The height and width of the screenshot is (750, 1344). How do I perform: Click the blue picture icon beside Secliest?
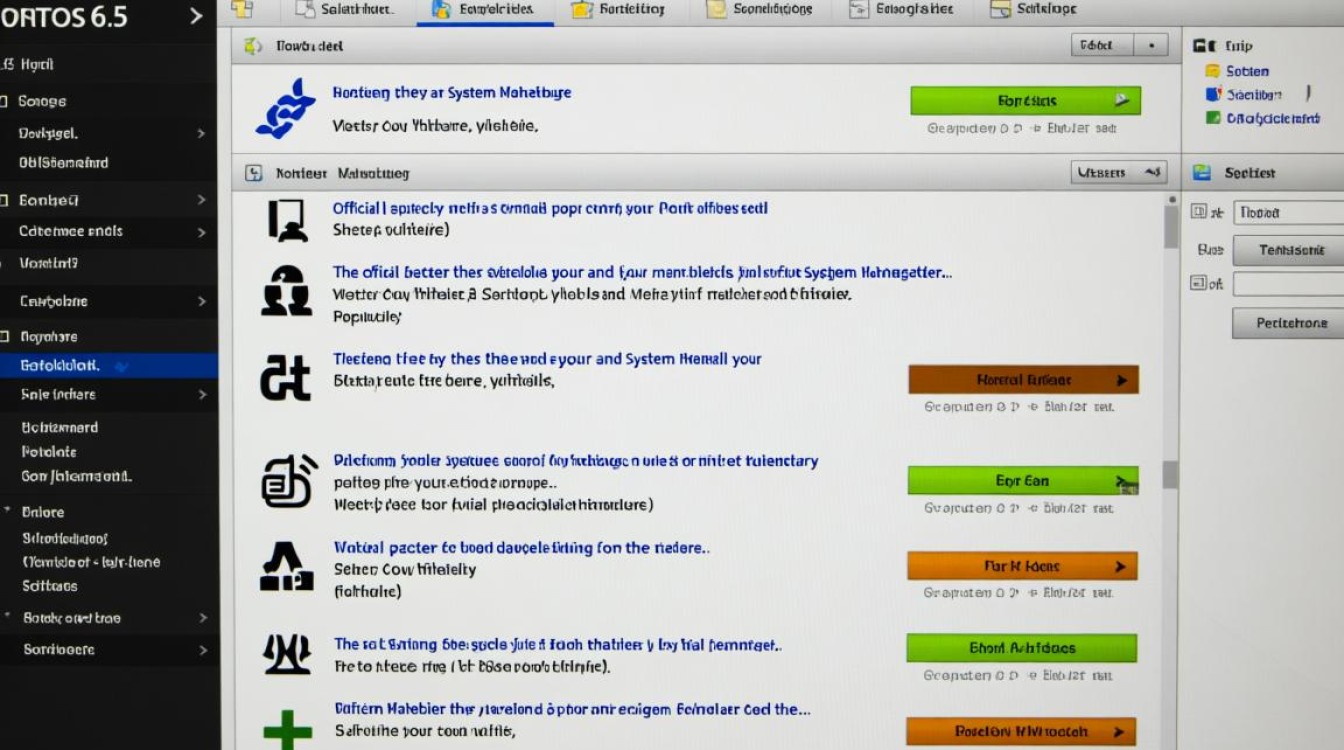tap(1202, 173)
